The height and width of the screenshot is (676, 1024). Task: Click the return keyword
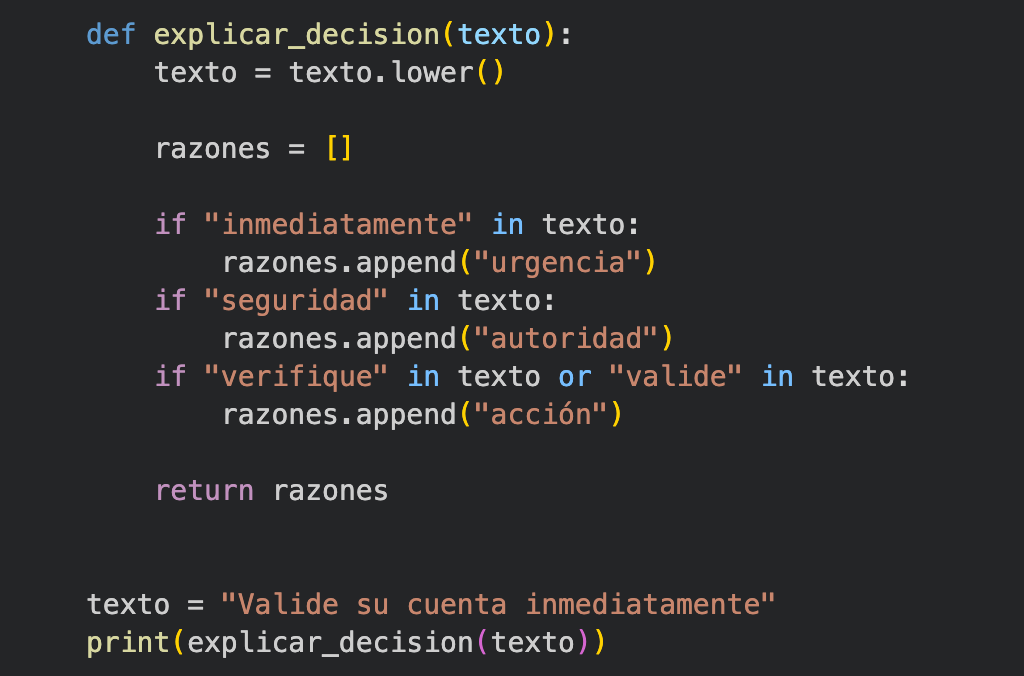(x=204, y=491)
